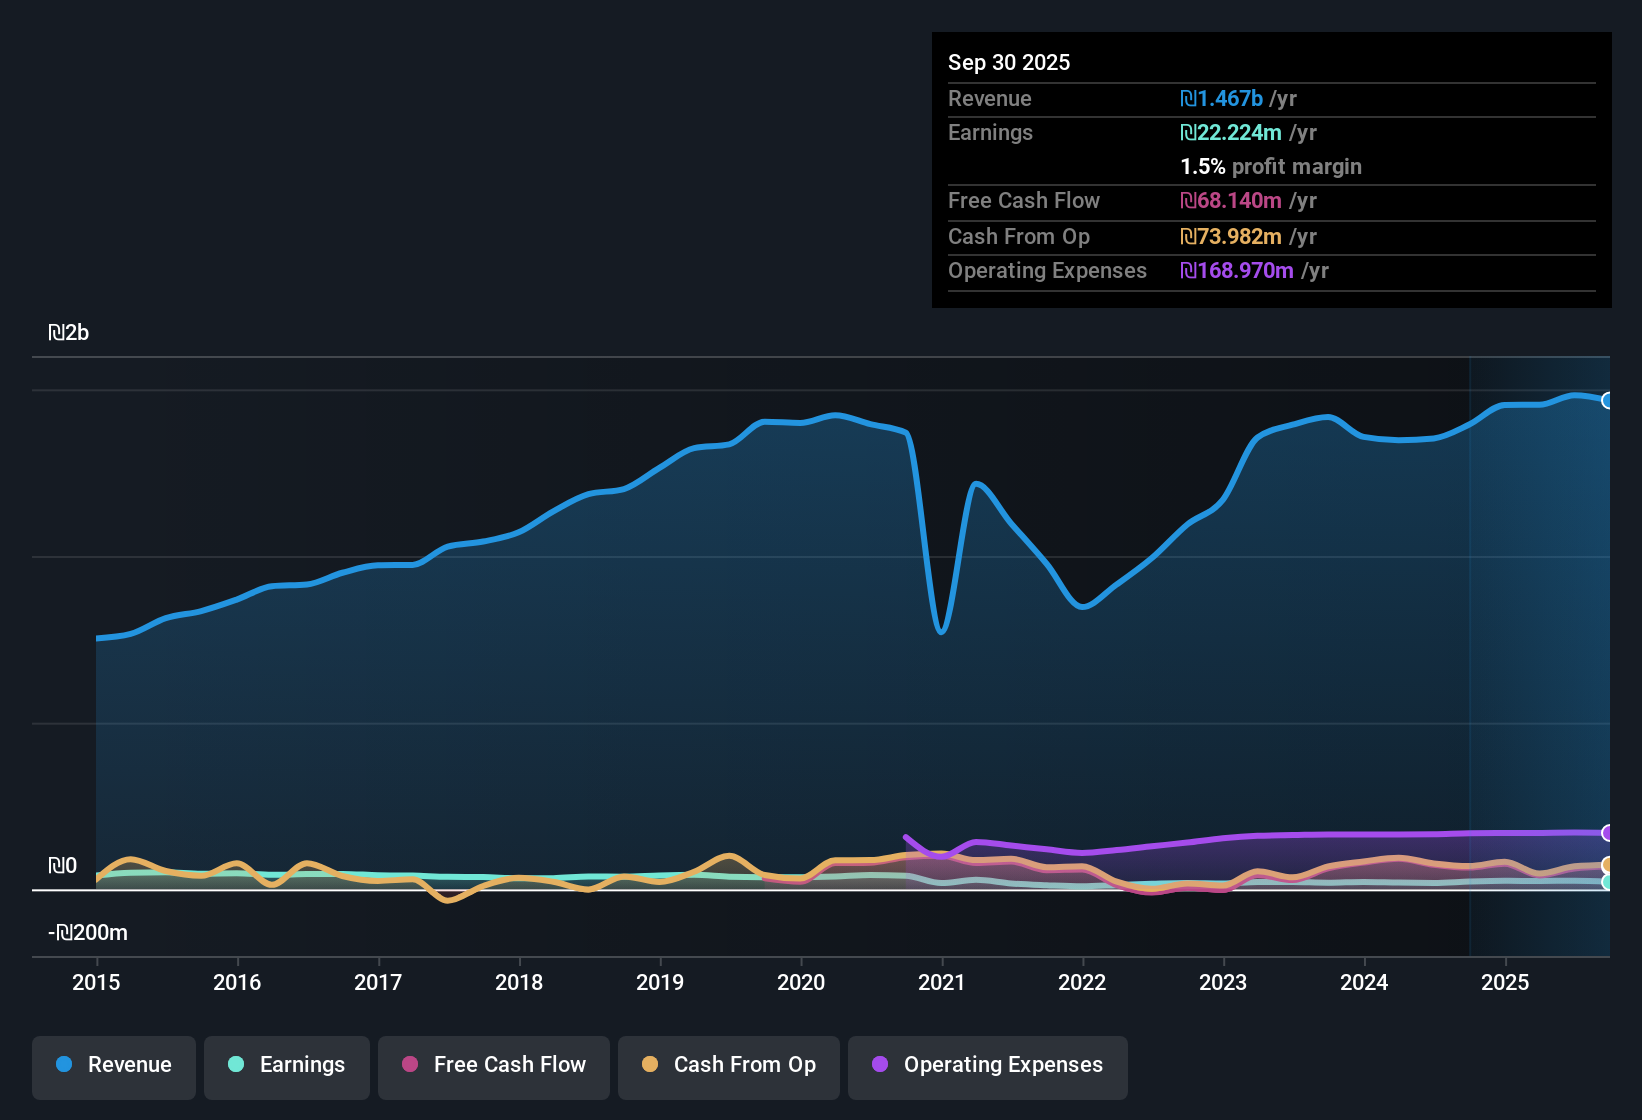This screenshot has width=1642, height=1120.
Task: Click the pink Free Cash Flow dot
Action: pos(410,1064)
